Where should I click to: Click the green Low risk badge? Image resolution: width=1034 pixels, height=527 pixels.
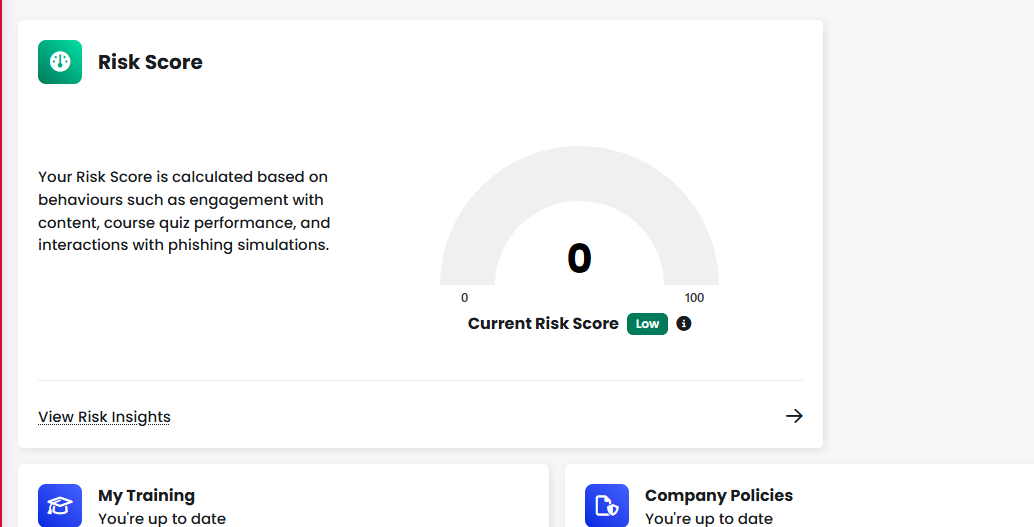click(647, 324)
